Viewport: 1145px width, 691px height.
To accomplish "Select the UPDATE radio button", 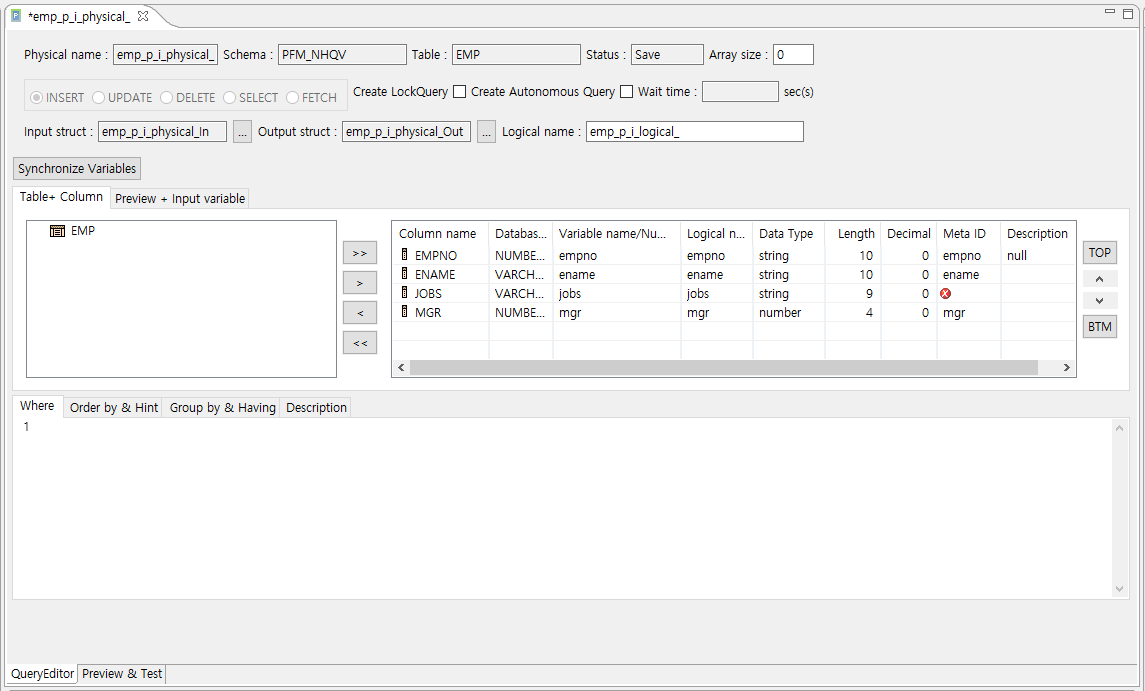I will (99, 98).
